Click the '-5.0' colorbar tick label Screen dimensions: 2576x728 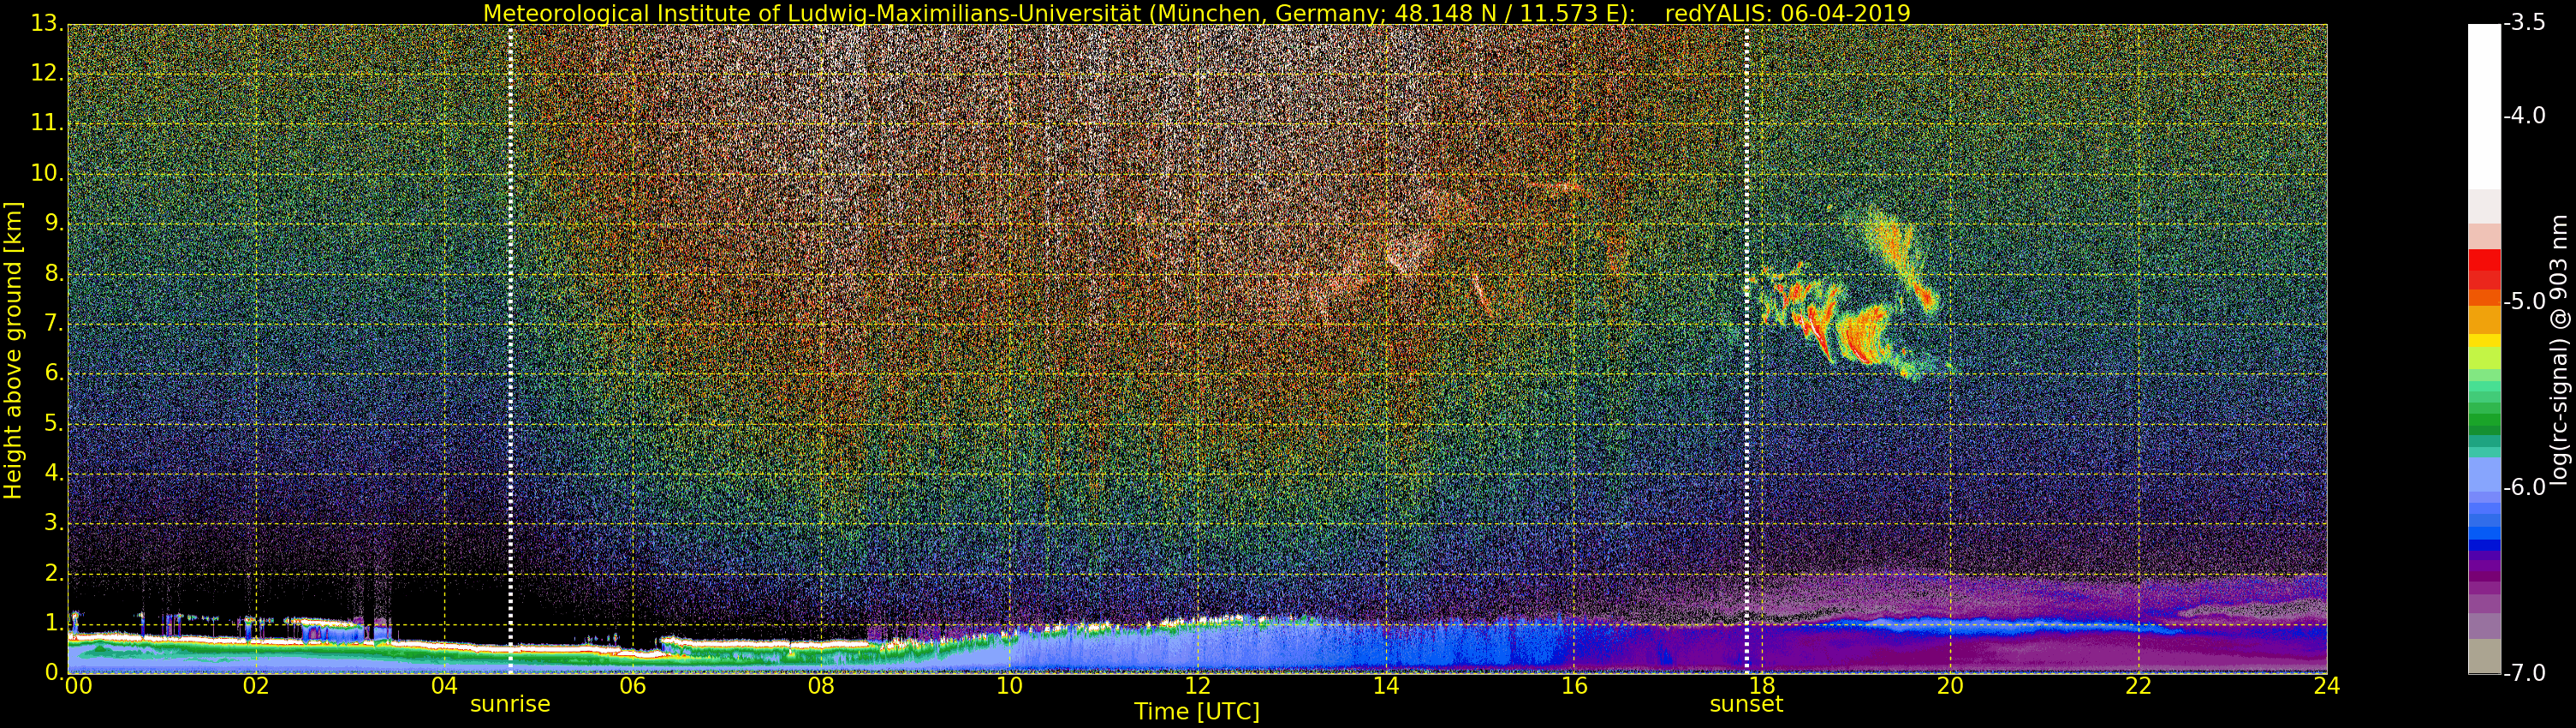2524,301
